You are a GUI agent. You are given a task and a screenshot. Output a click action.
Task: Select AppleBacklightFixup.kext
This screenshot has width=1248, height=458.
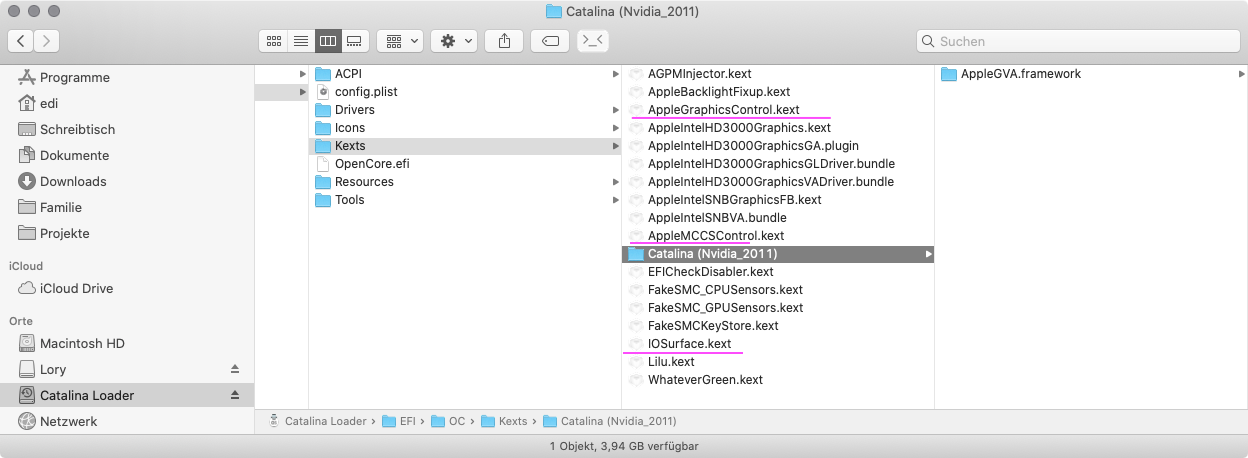719,92
